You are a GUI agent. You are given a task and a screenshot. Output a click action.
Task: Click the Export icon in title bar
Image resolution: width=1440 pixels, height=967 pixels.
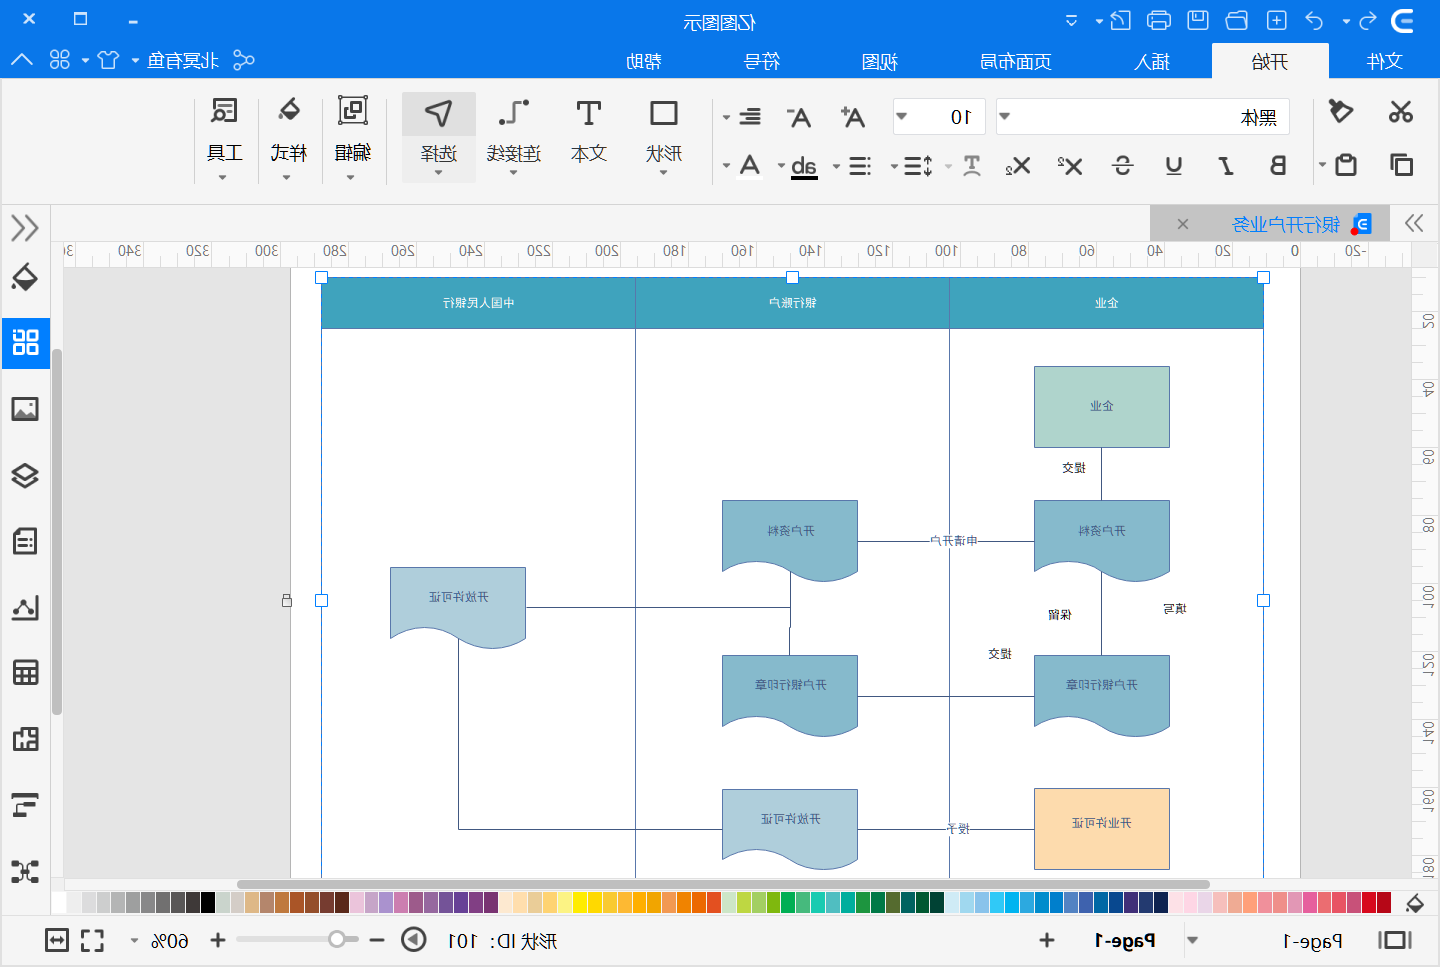point(1120,20)
